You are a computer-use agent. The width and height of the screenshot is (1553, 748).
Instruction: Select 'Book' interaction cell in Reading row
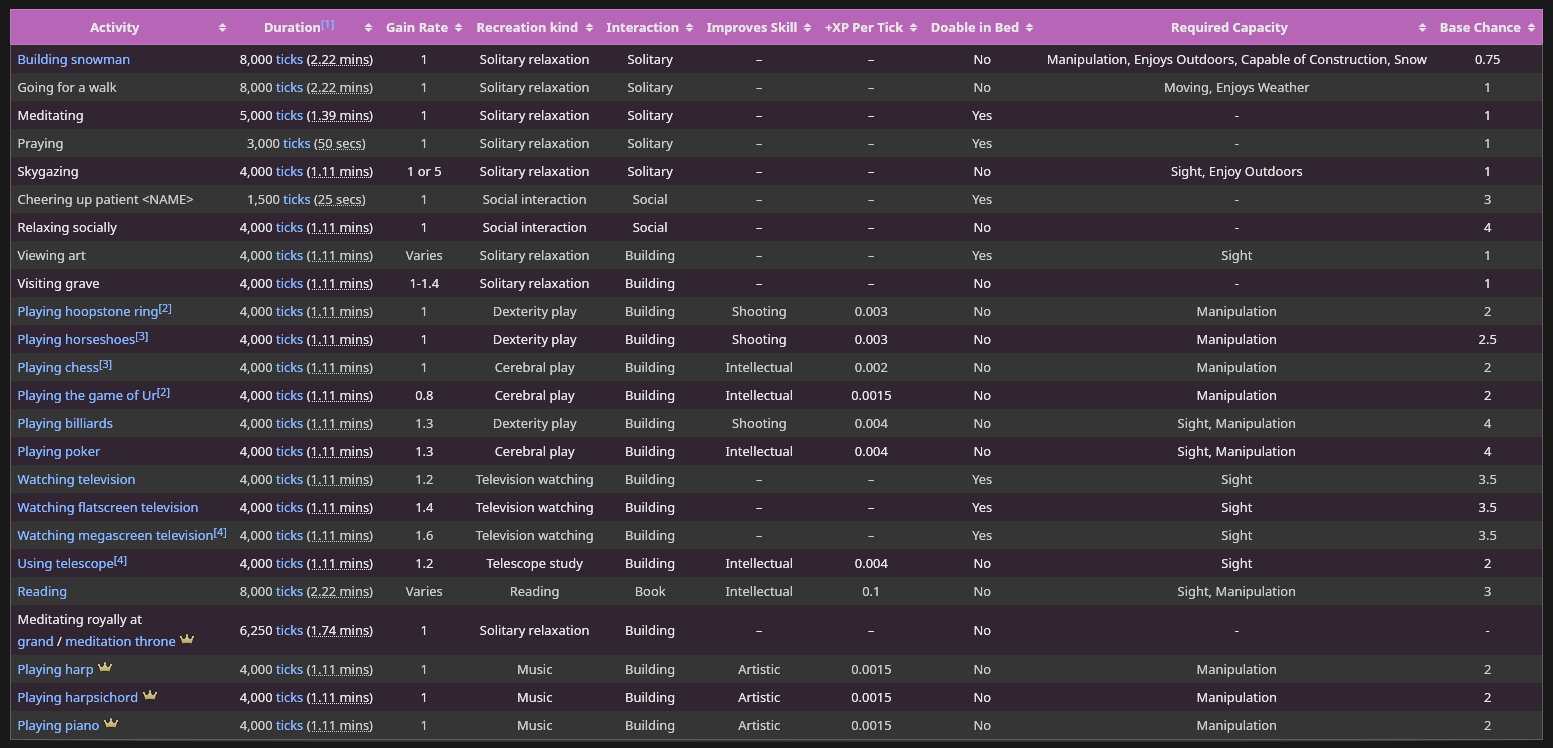click(x=650, y=592)
